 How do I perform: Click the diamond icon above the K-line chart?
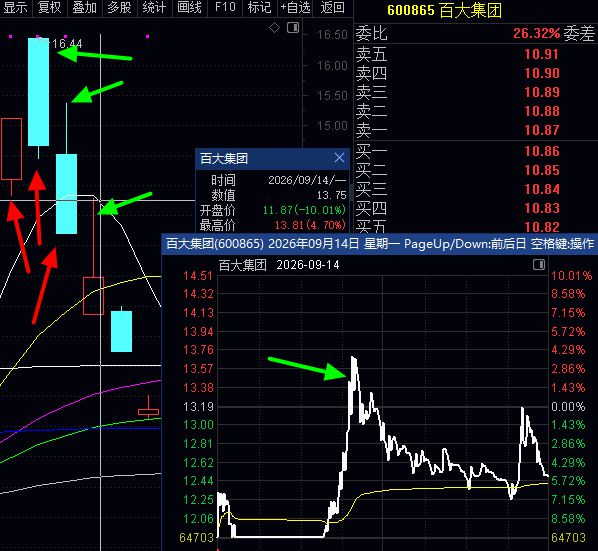pyautogui.click(x=274, y=27)
